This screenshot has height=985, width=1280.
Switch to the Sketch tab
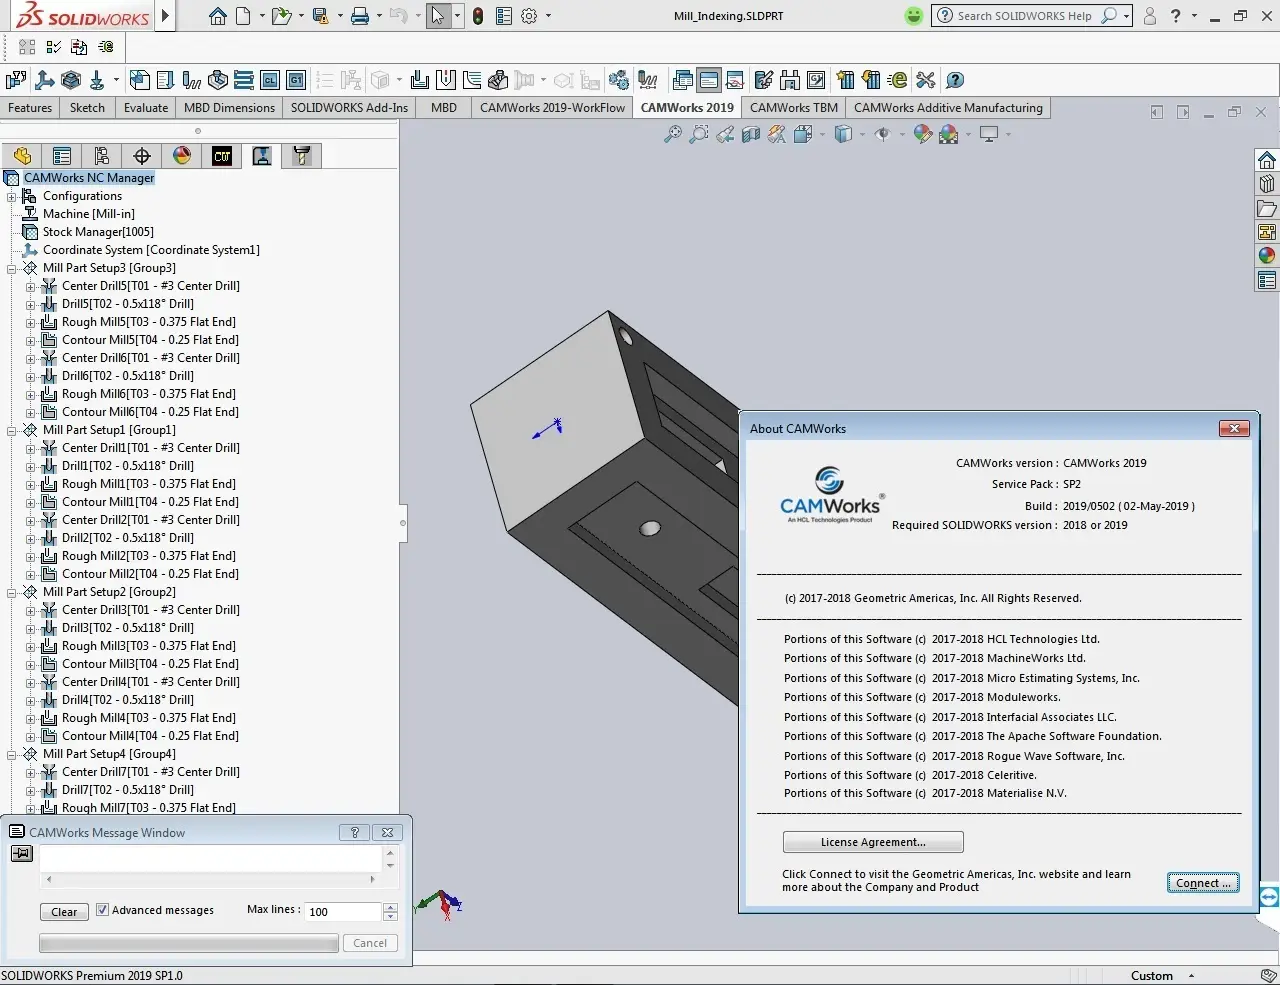point(87,108)
